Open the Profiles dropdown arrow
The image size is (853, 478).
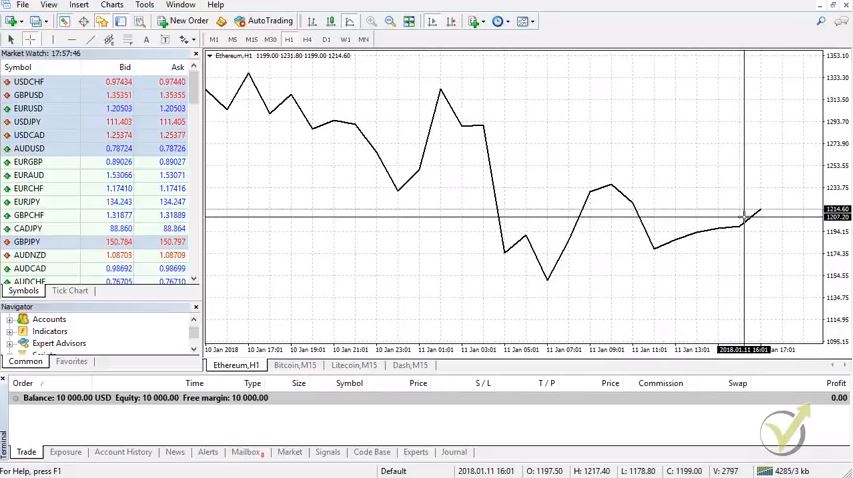click(46, 22)
